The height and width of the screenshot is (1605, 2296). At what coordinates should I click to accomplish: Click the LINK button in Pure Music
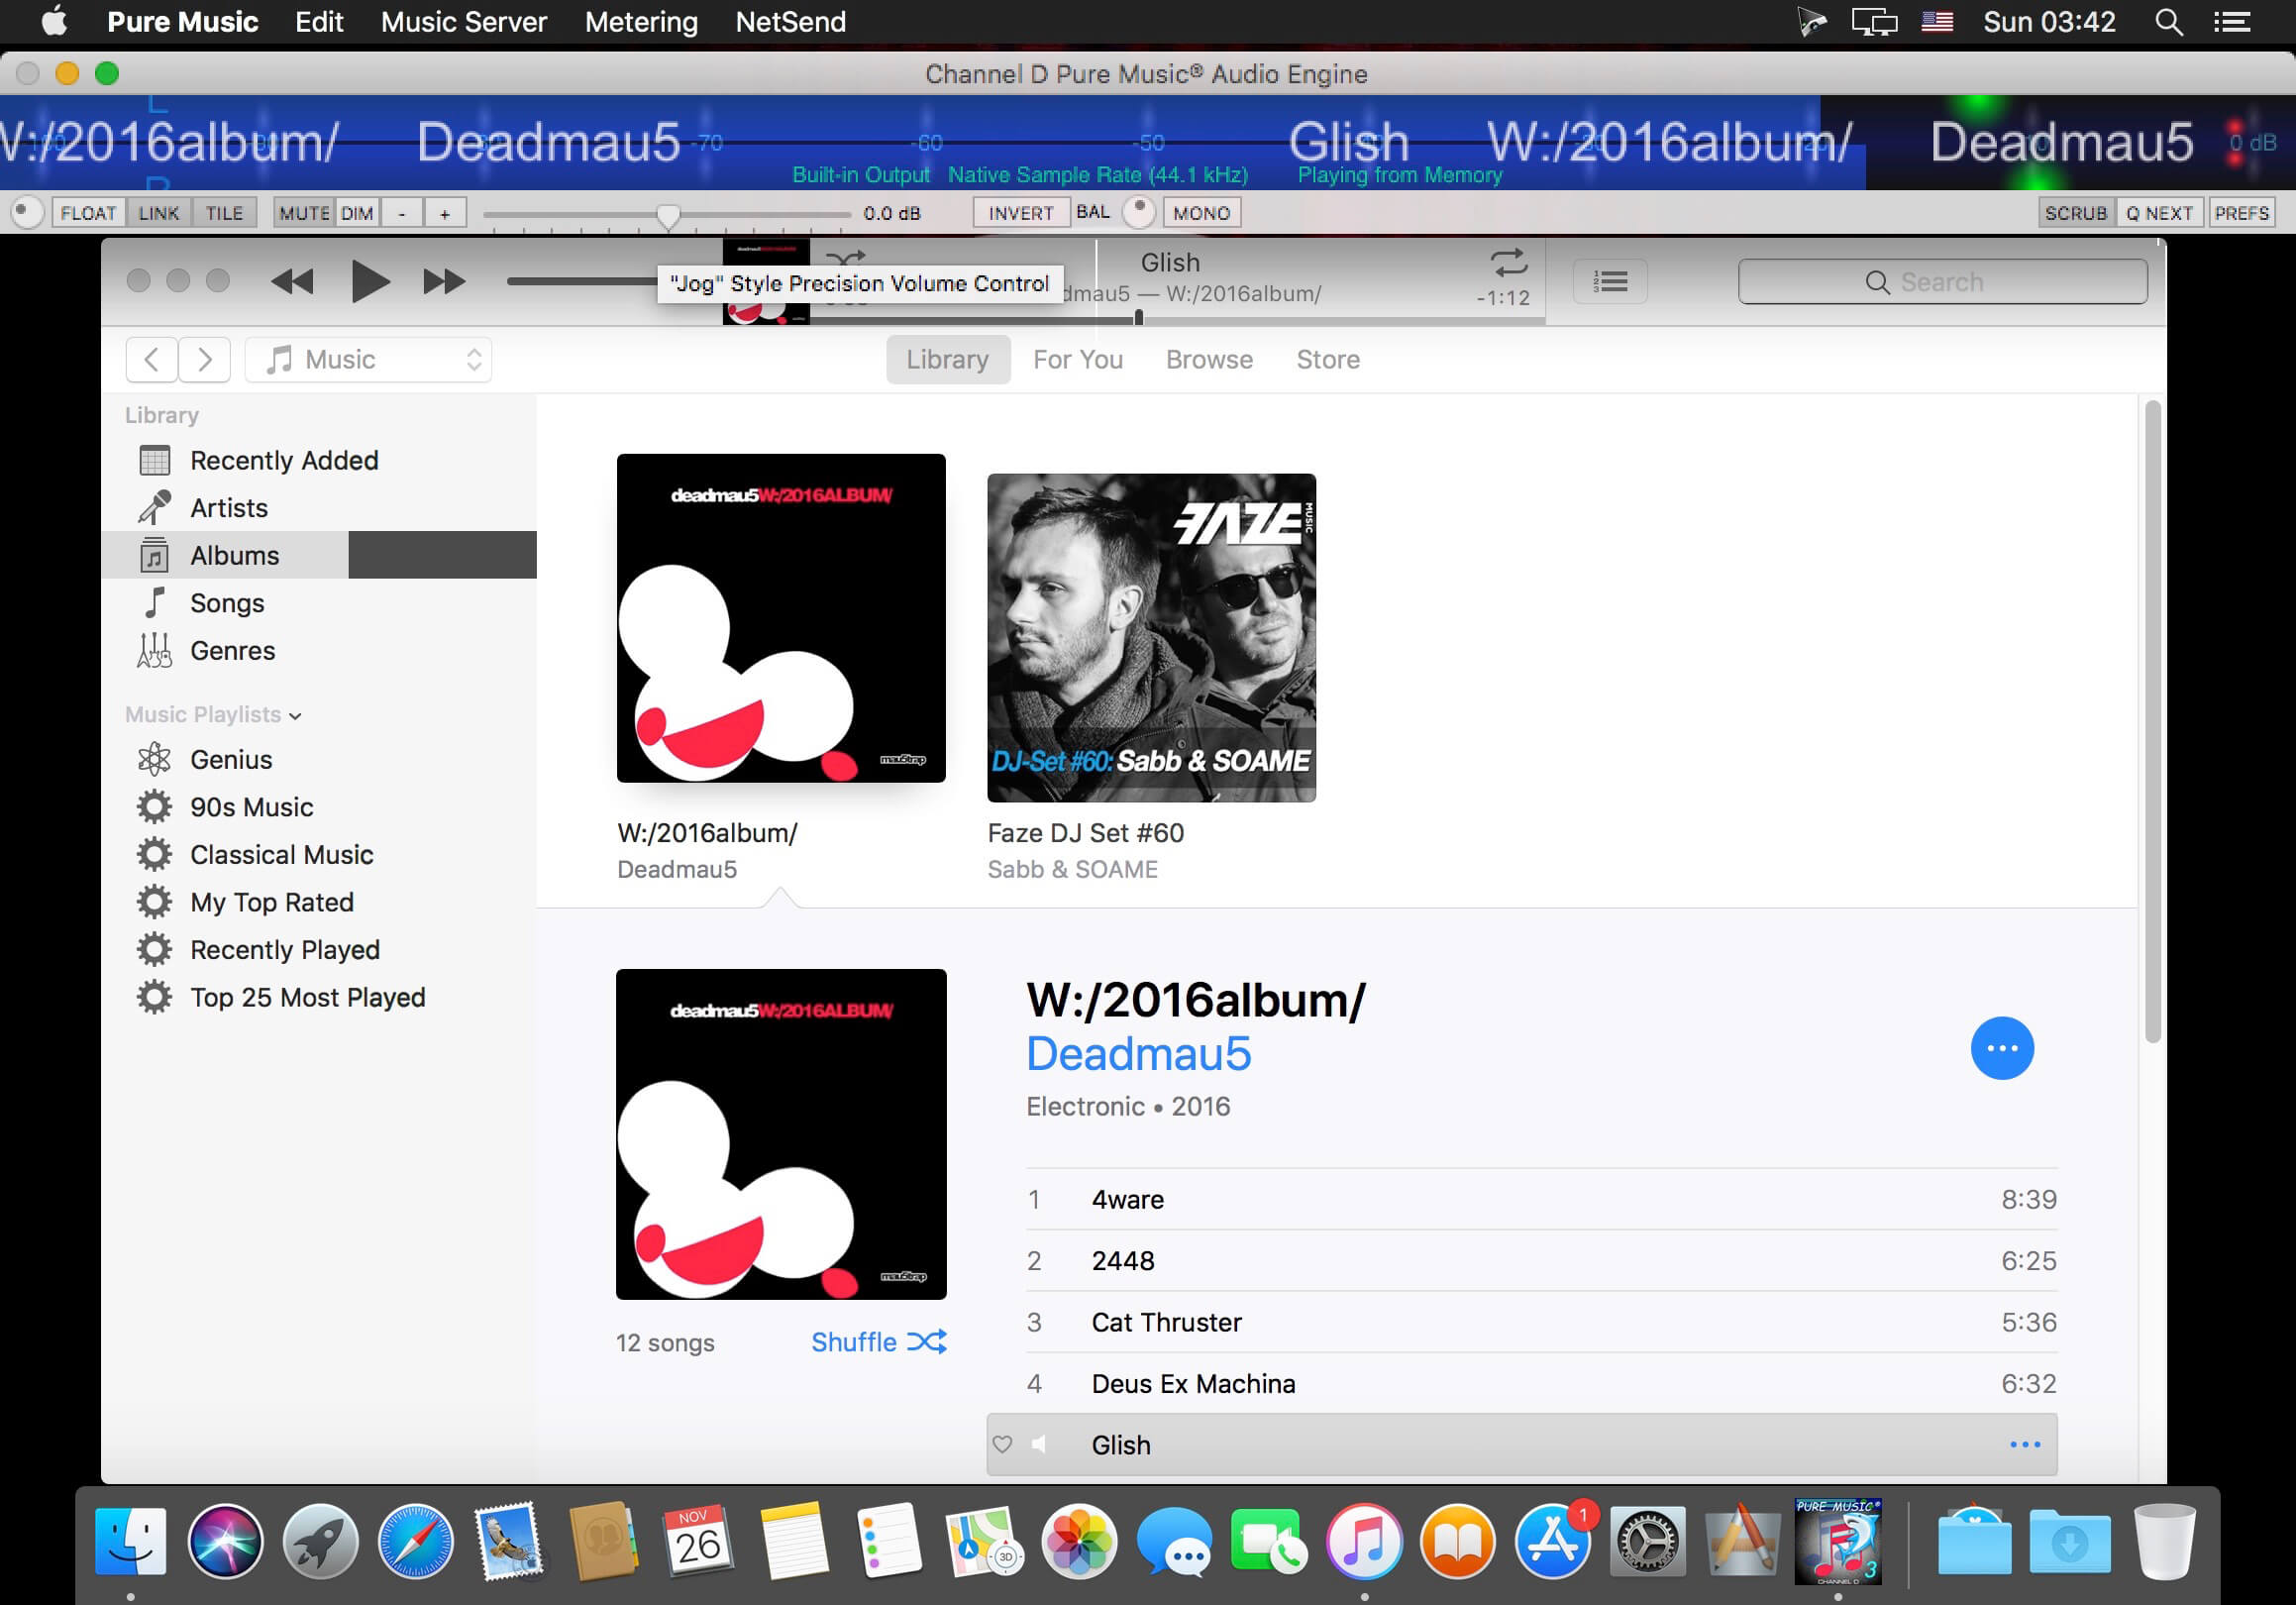[x=158, y=213]
